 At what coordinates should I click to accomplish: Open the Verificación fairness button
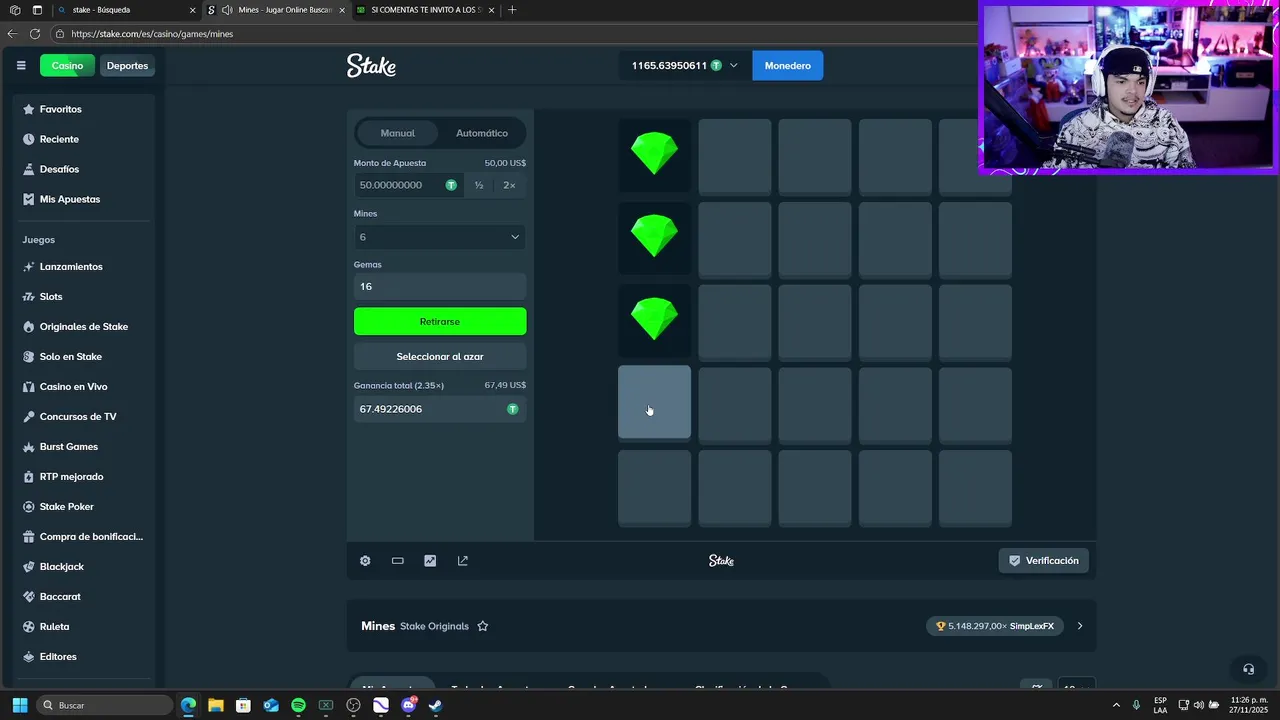click(x=1043, y=561)
